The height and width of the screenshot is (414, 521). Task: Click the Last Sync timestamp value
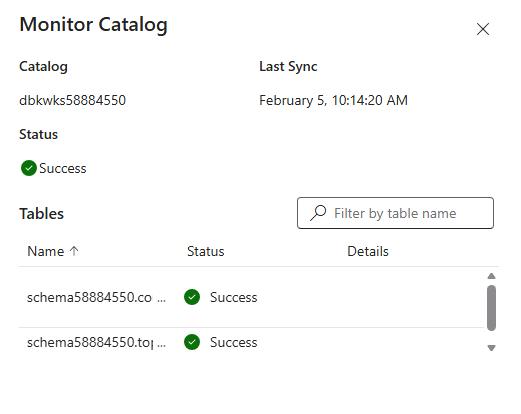pos(333,100)
